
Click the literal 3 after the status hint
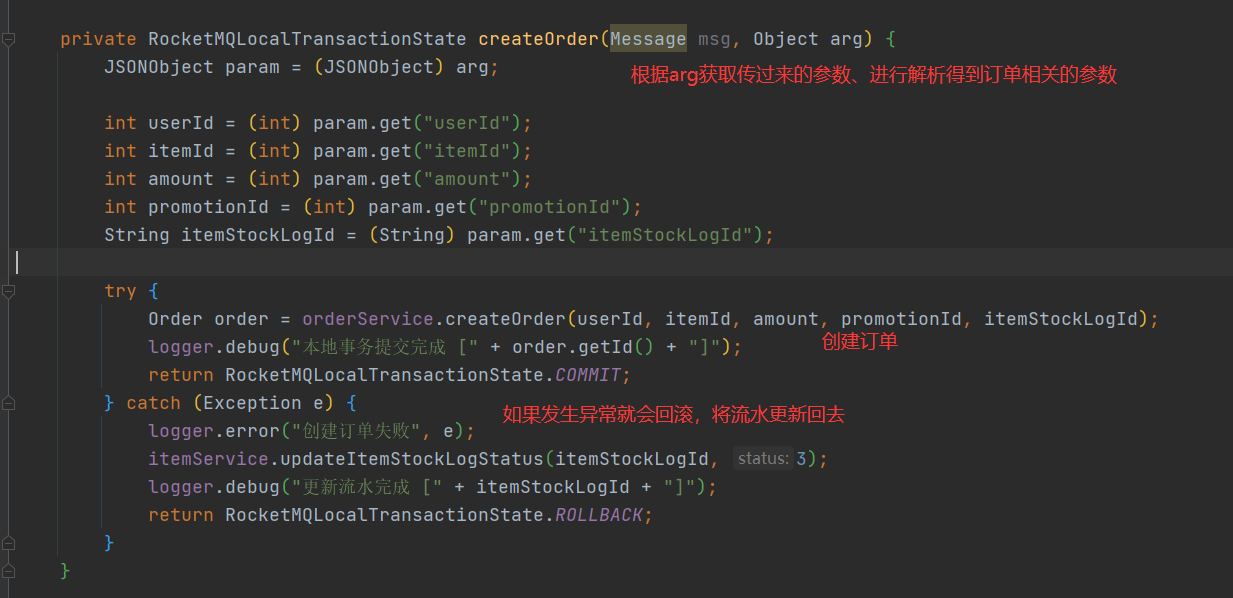click(x=801, y=459)
